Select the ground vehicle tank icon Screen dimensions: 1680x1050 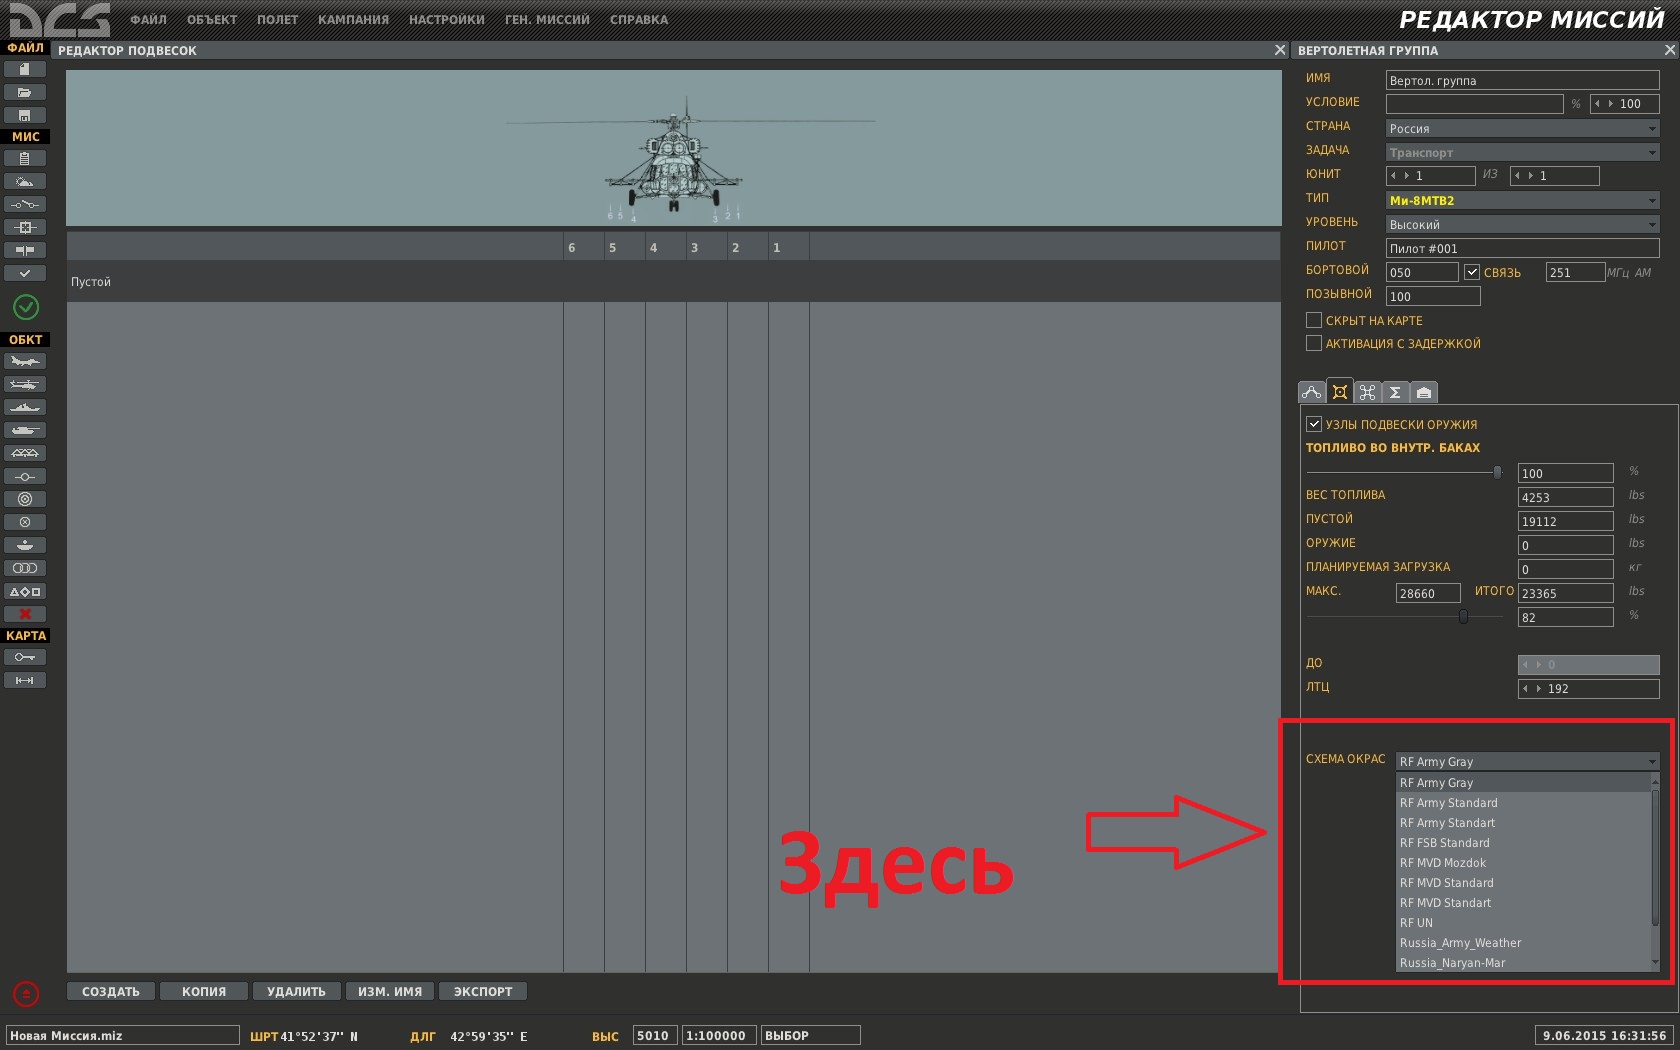pos(25,430)
